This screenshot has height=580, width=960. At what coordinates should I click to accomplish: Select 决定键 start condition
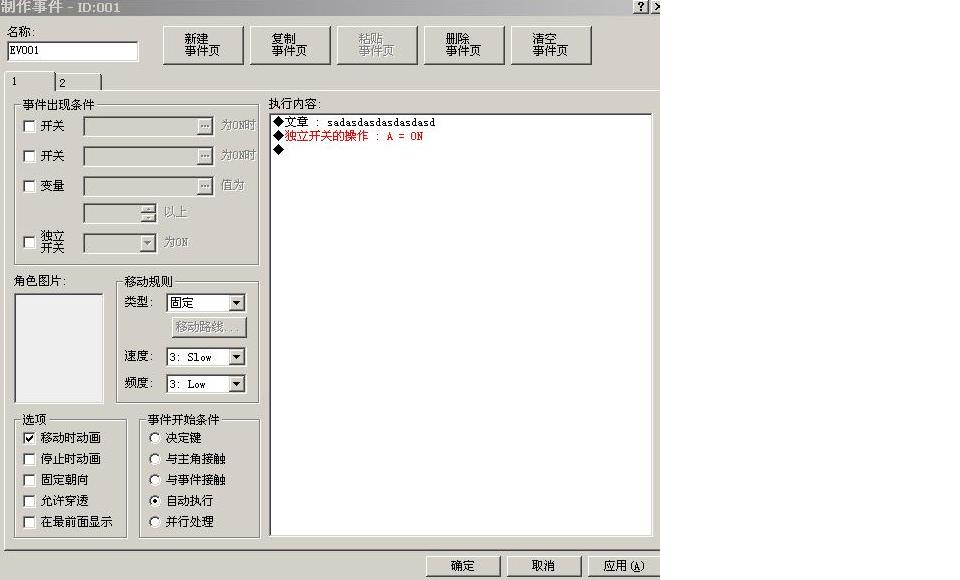click(155, 438)
